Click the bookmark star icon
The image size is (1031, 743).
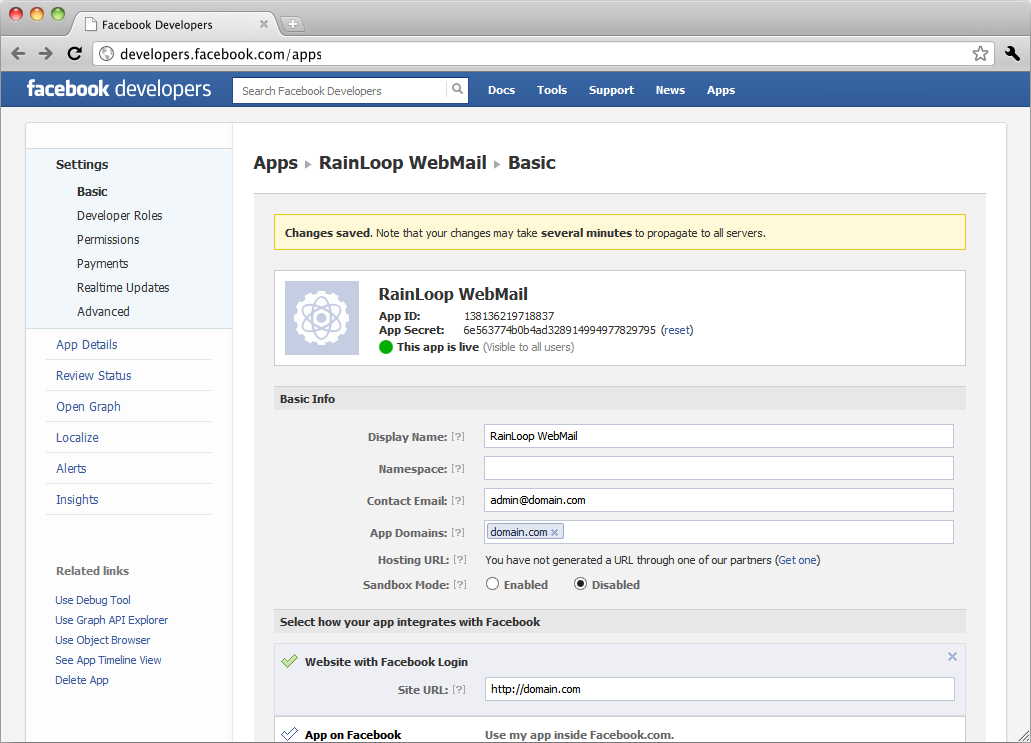980,54
